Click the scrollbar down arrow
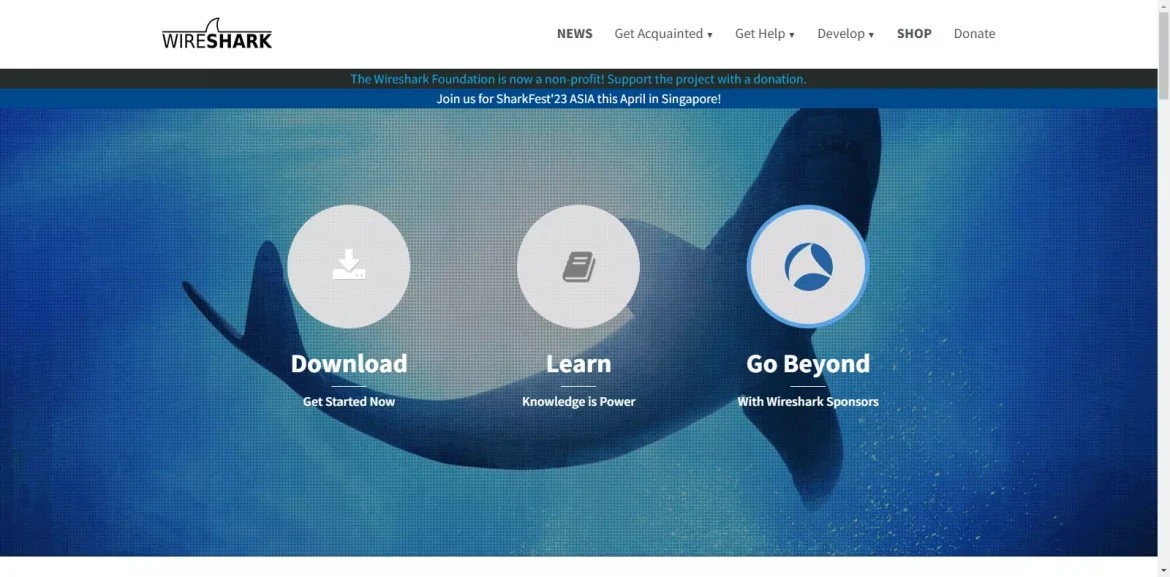 click(1163, 571)
